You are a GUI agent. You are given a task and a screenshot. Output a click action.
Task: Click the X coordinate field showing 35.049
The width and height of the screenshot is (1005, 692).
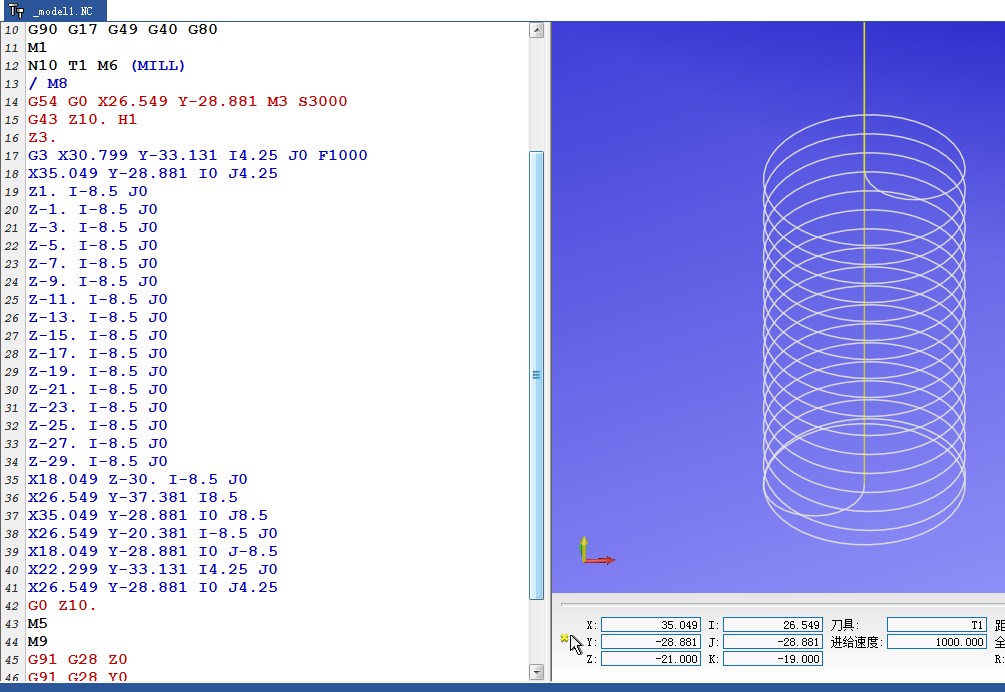[651, 625]
